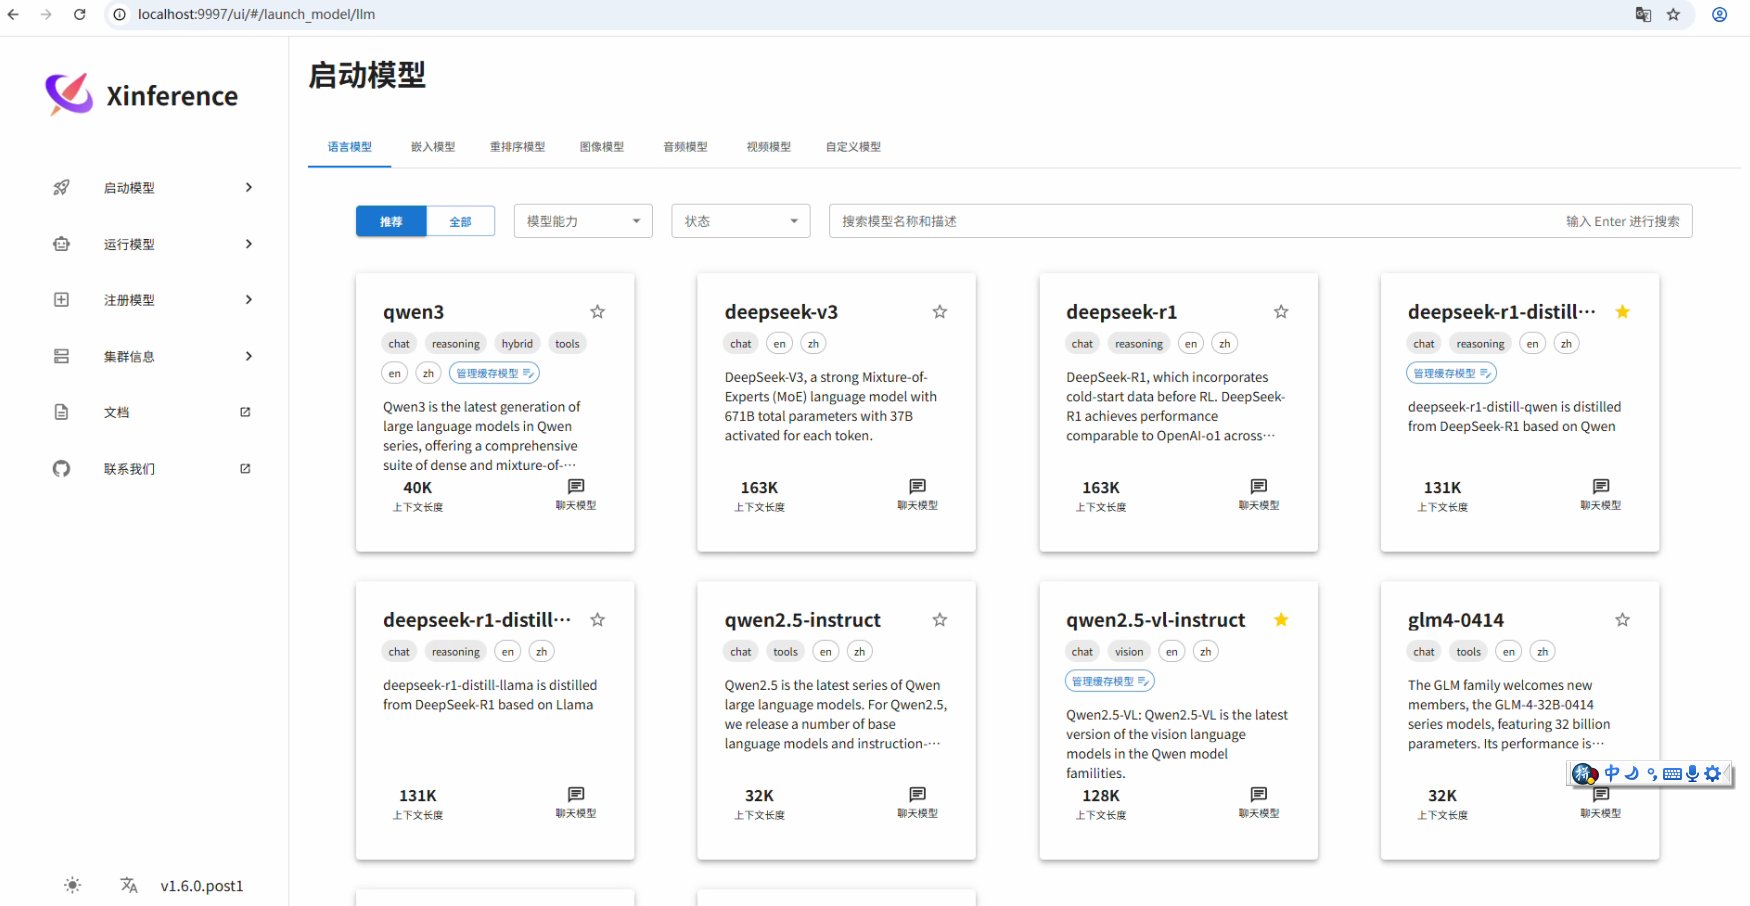Click the browser address bar URL
The width and height of the screenshot is (1750, 906).
(257, 14)
